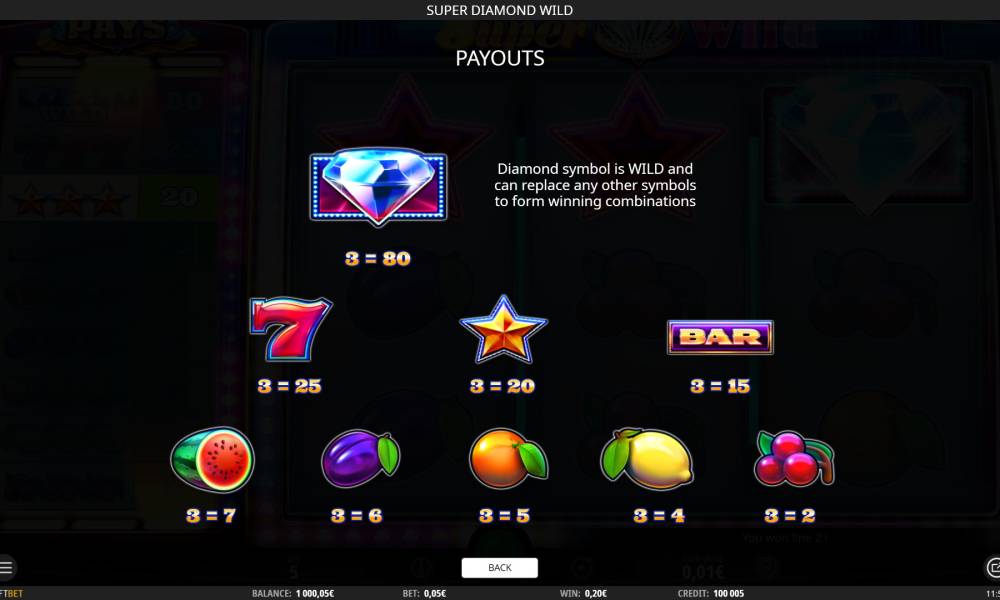Viewport: 1000px width, 600px height.
Task: Select the orange fruit symbol
Action: tap(508, 458)
